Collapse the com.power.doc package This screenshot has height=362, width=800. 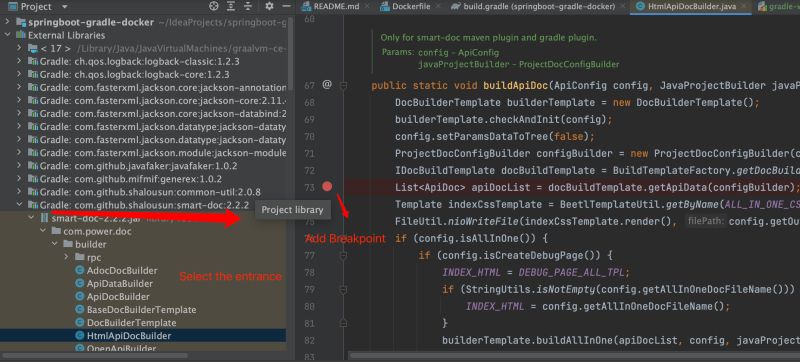[x=43, y=231]
